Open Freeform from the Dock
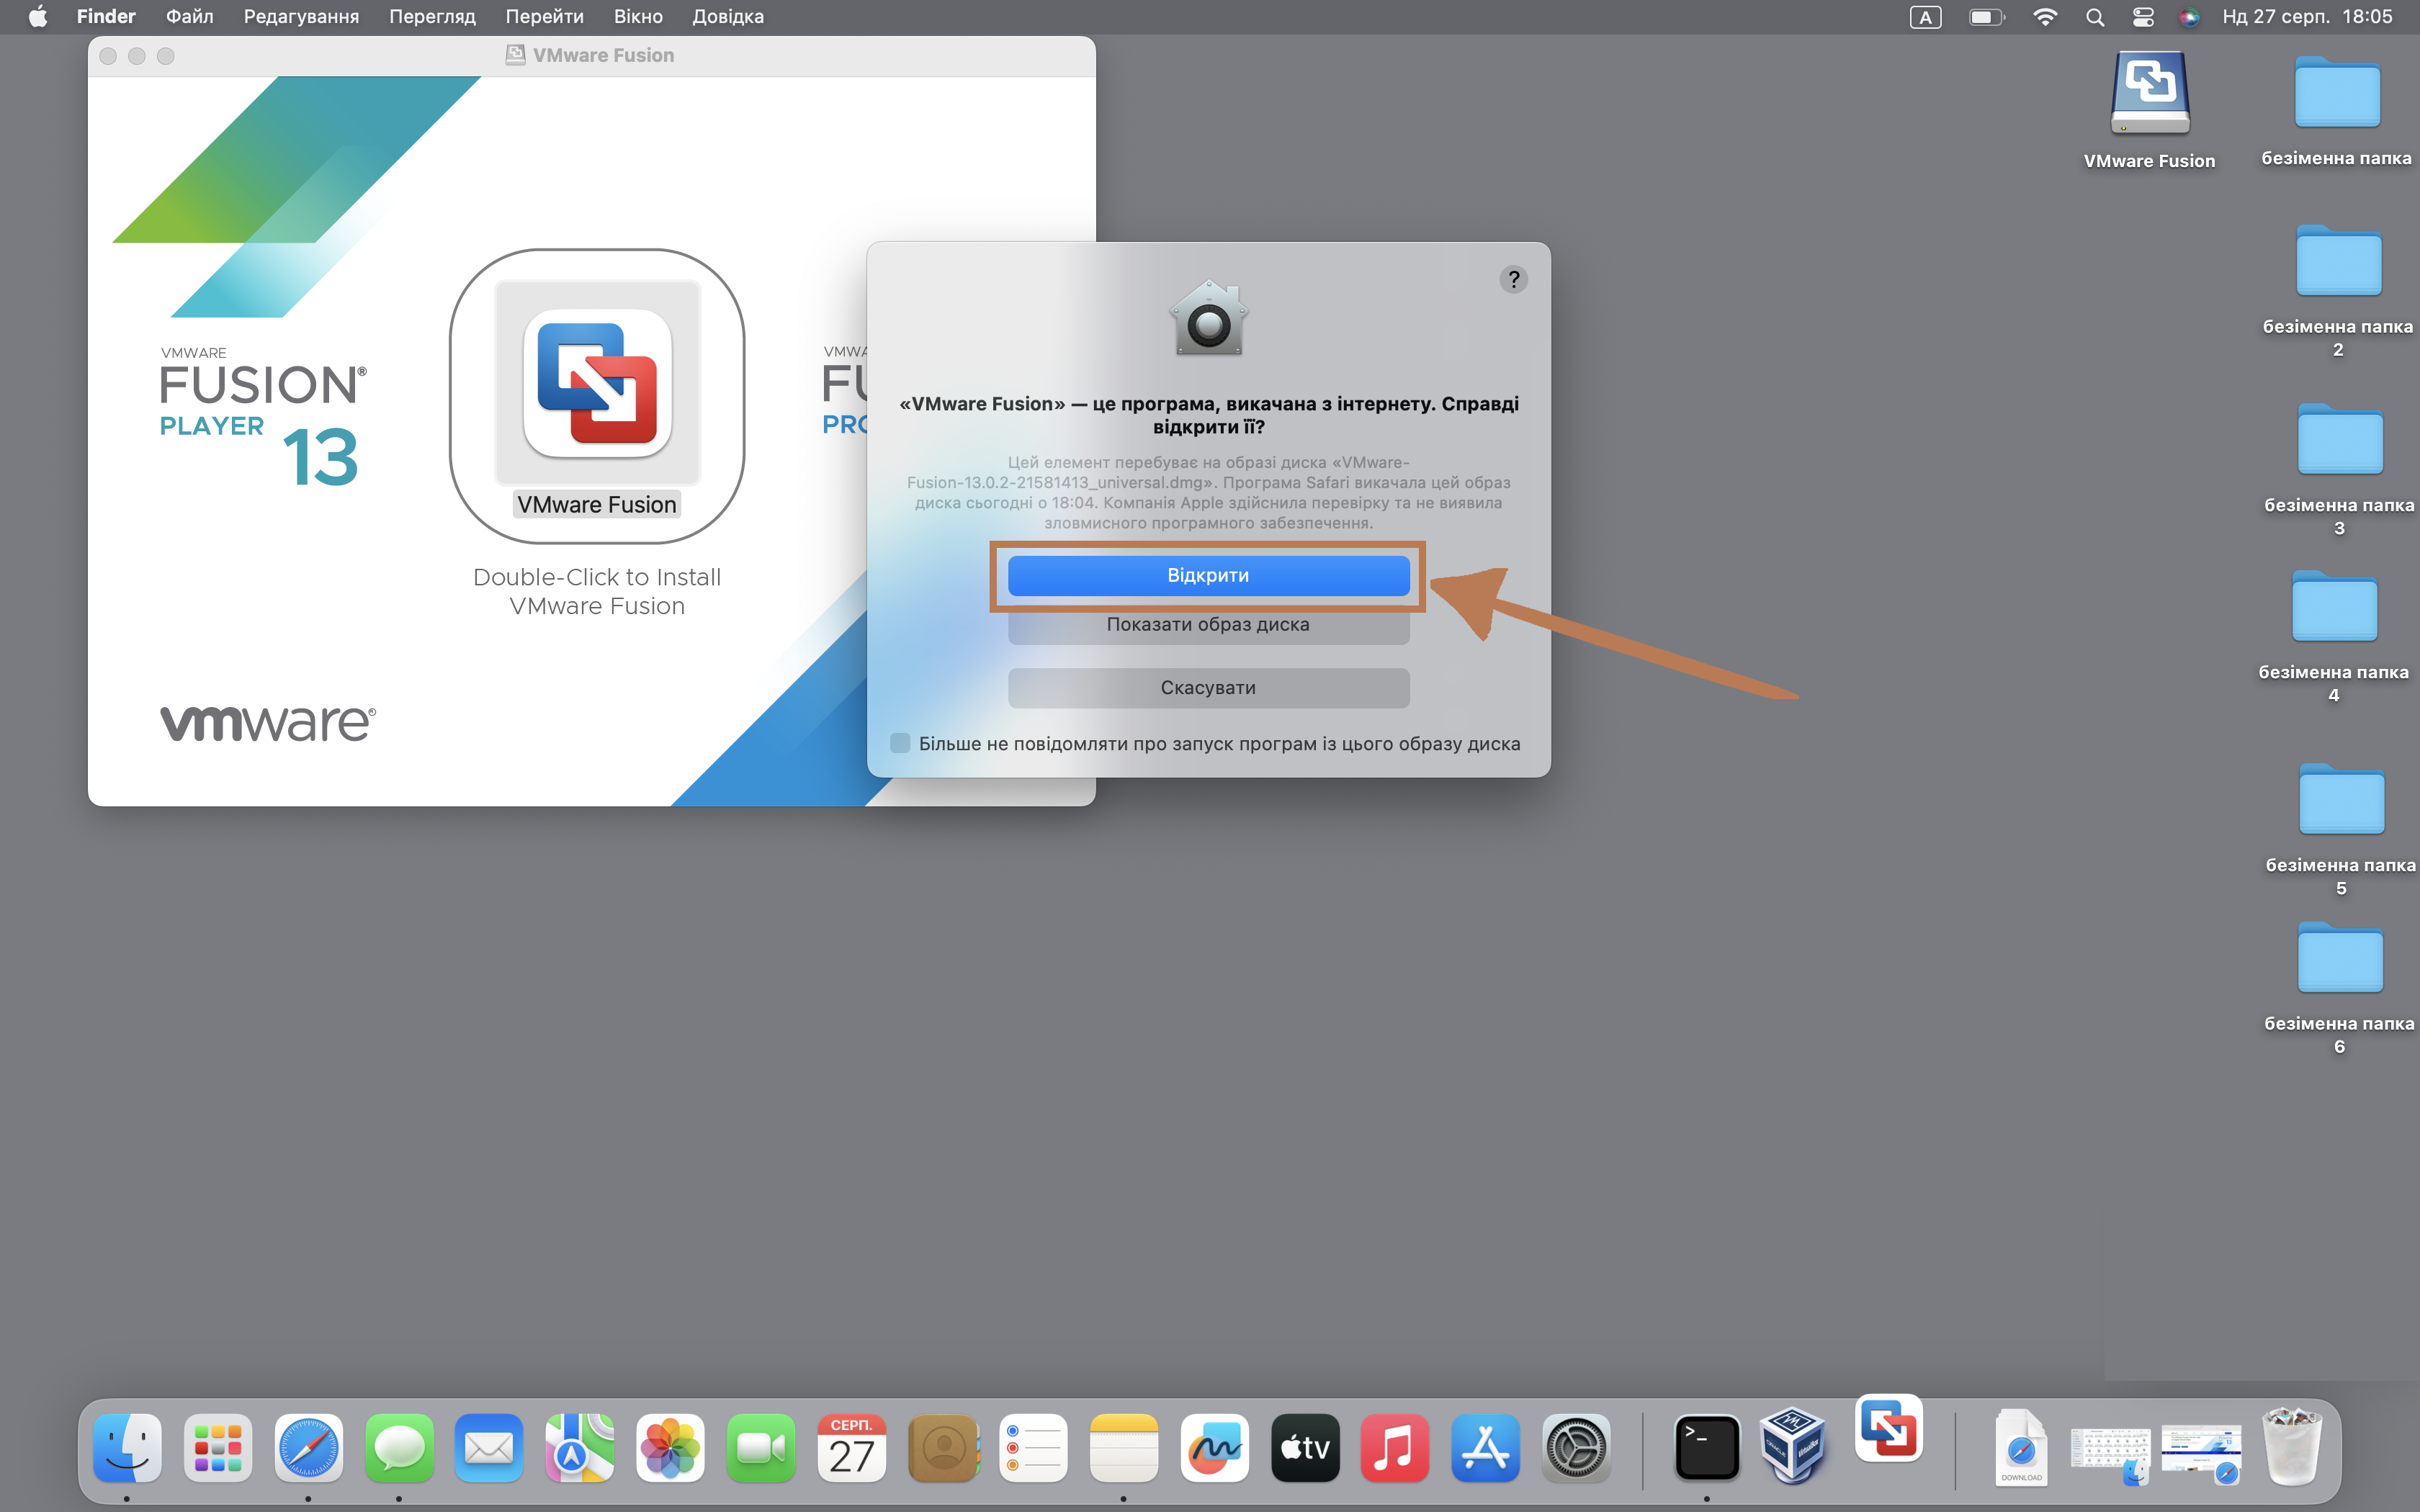This screenshot has height=1512, width=2420. coord(1214,1447)
